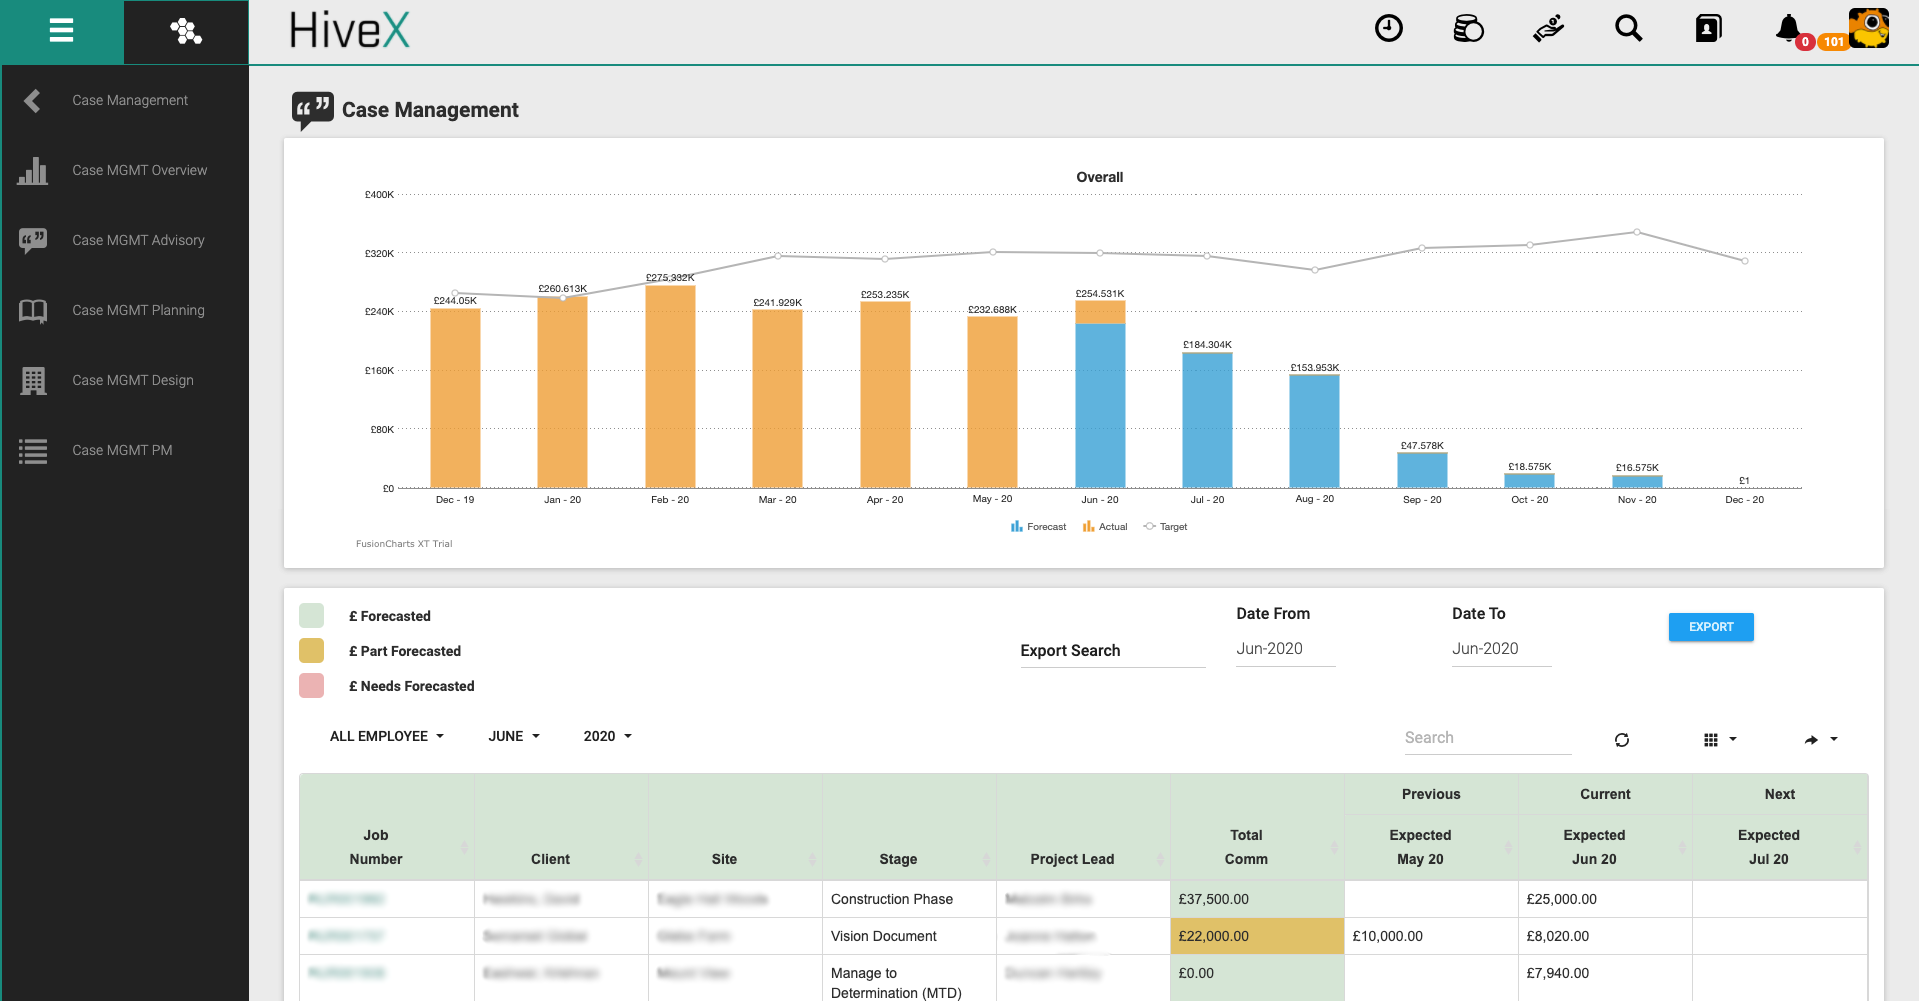This screenshot has height=1001, width=1919.
Task: Open the contacts address book icon
Action: pyautogui.click(x=1708, y=29)
